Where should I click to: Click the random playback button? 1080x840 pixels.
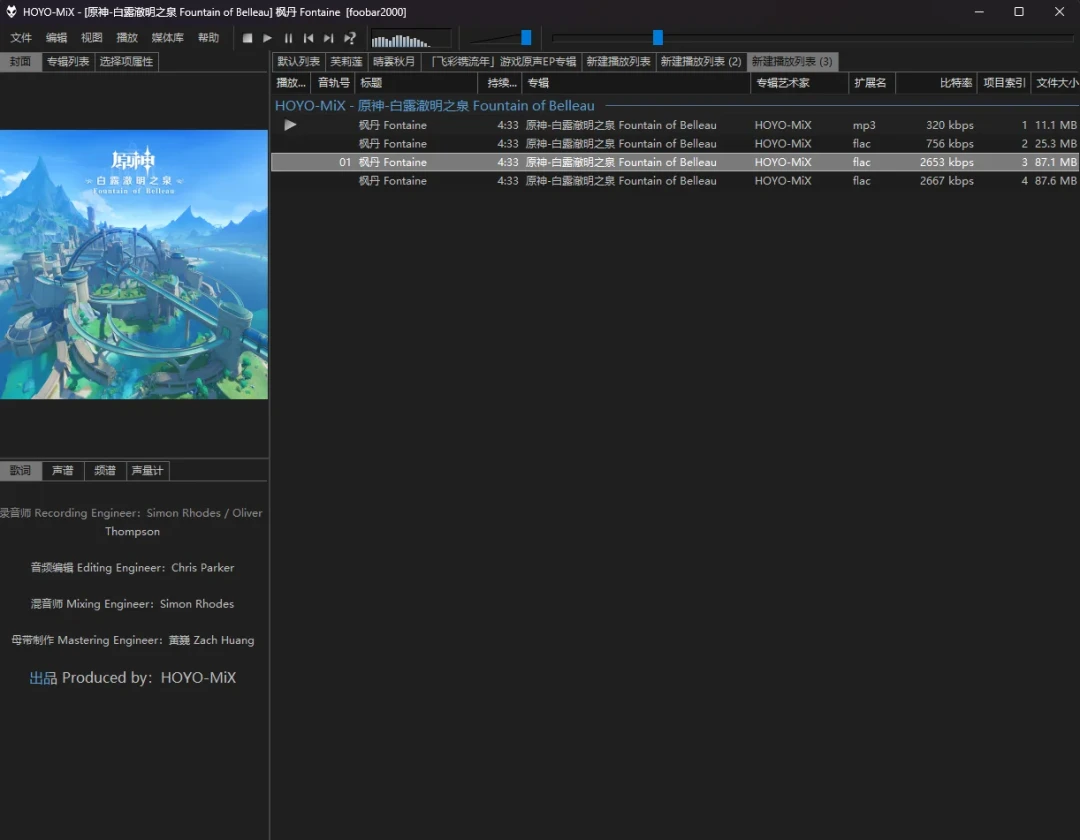pos(350,38)
